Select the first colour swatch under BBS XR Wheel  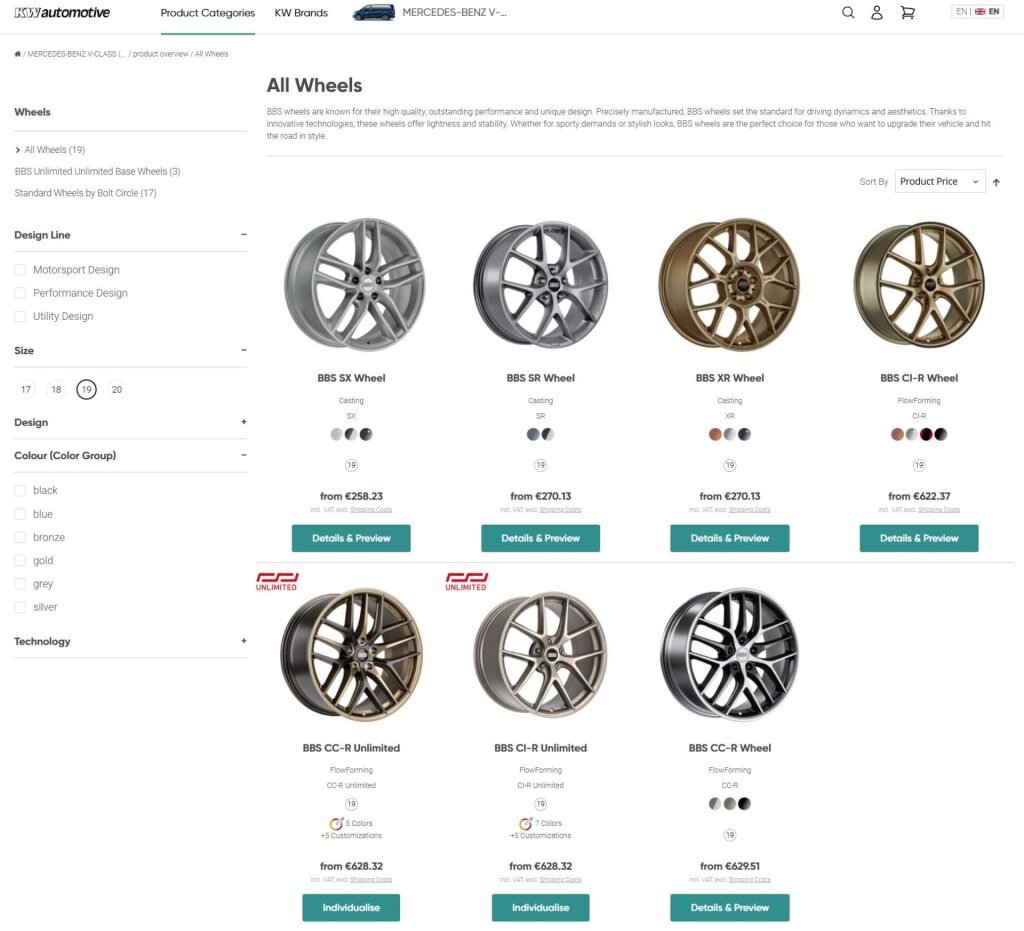715,434
